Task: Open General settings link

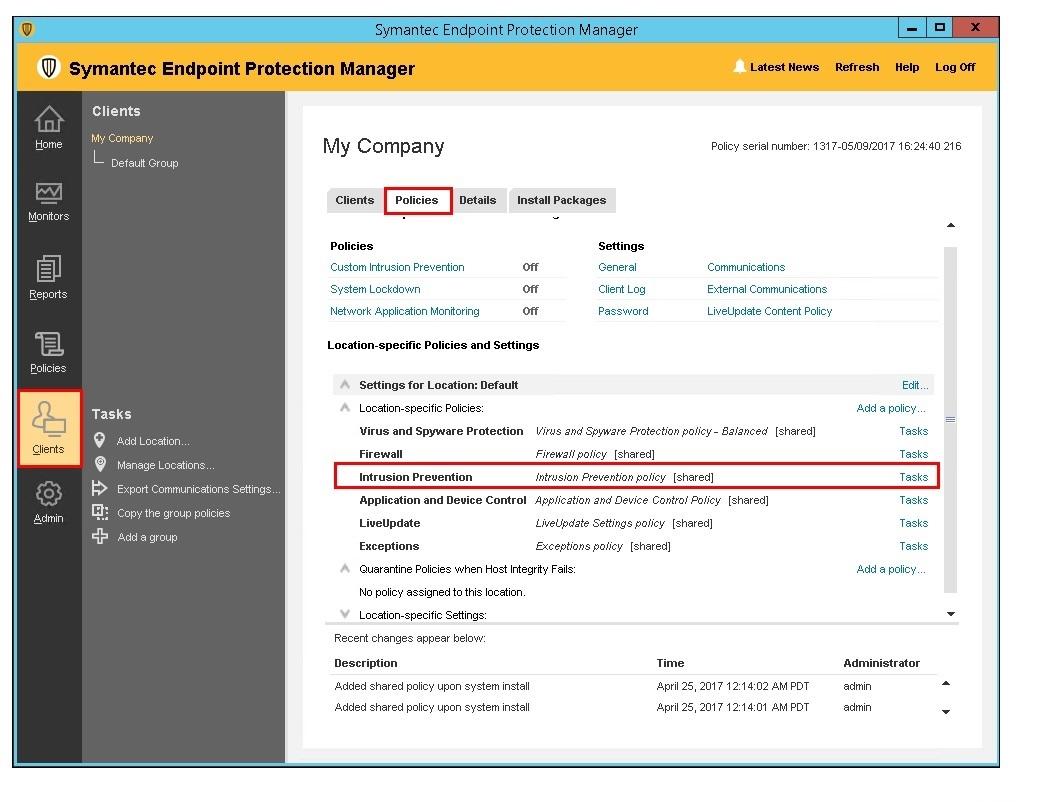Action: click(617, 267)
